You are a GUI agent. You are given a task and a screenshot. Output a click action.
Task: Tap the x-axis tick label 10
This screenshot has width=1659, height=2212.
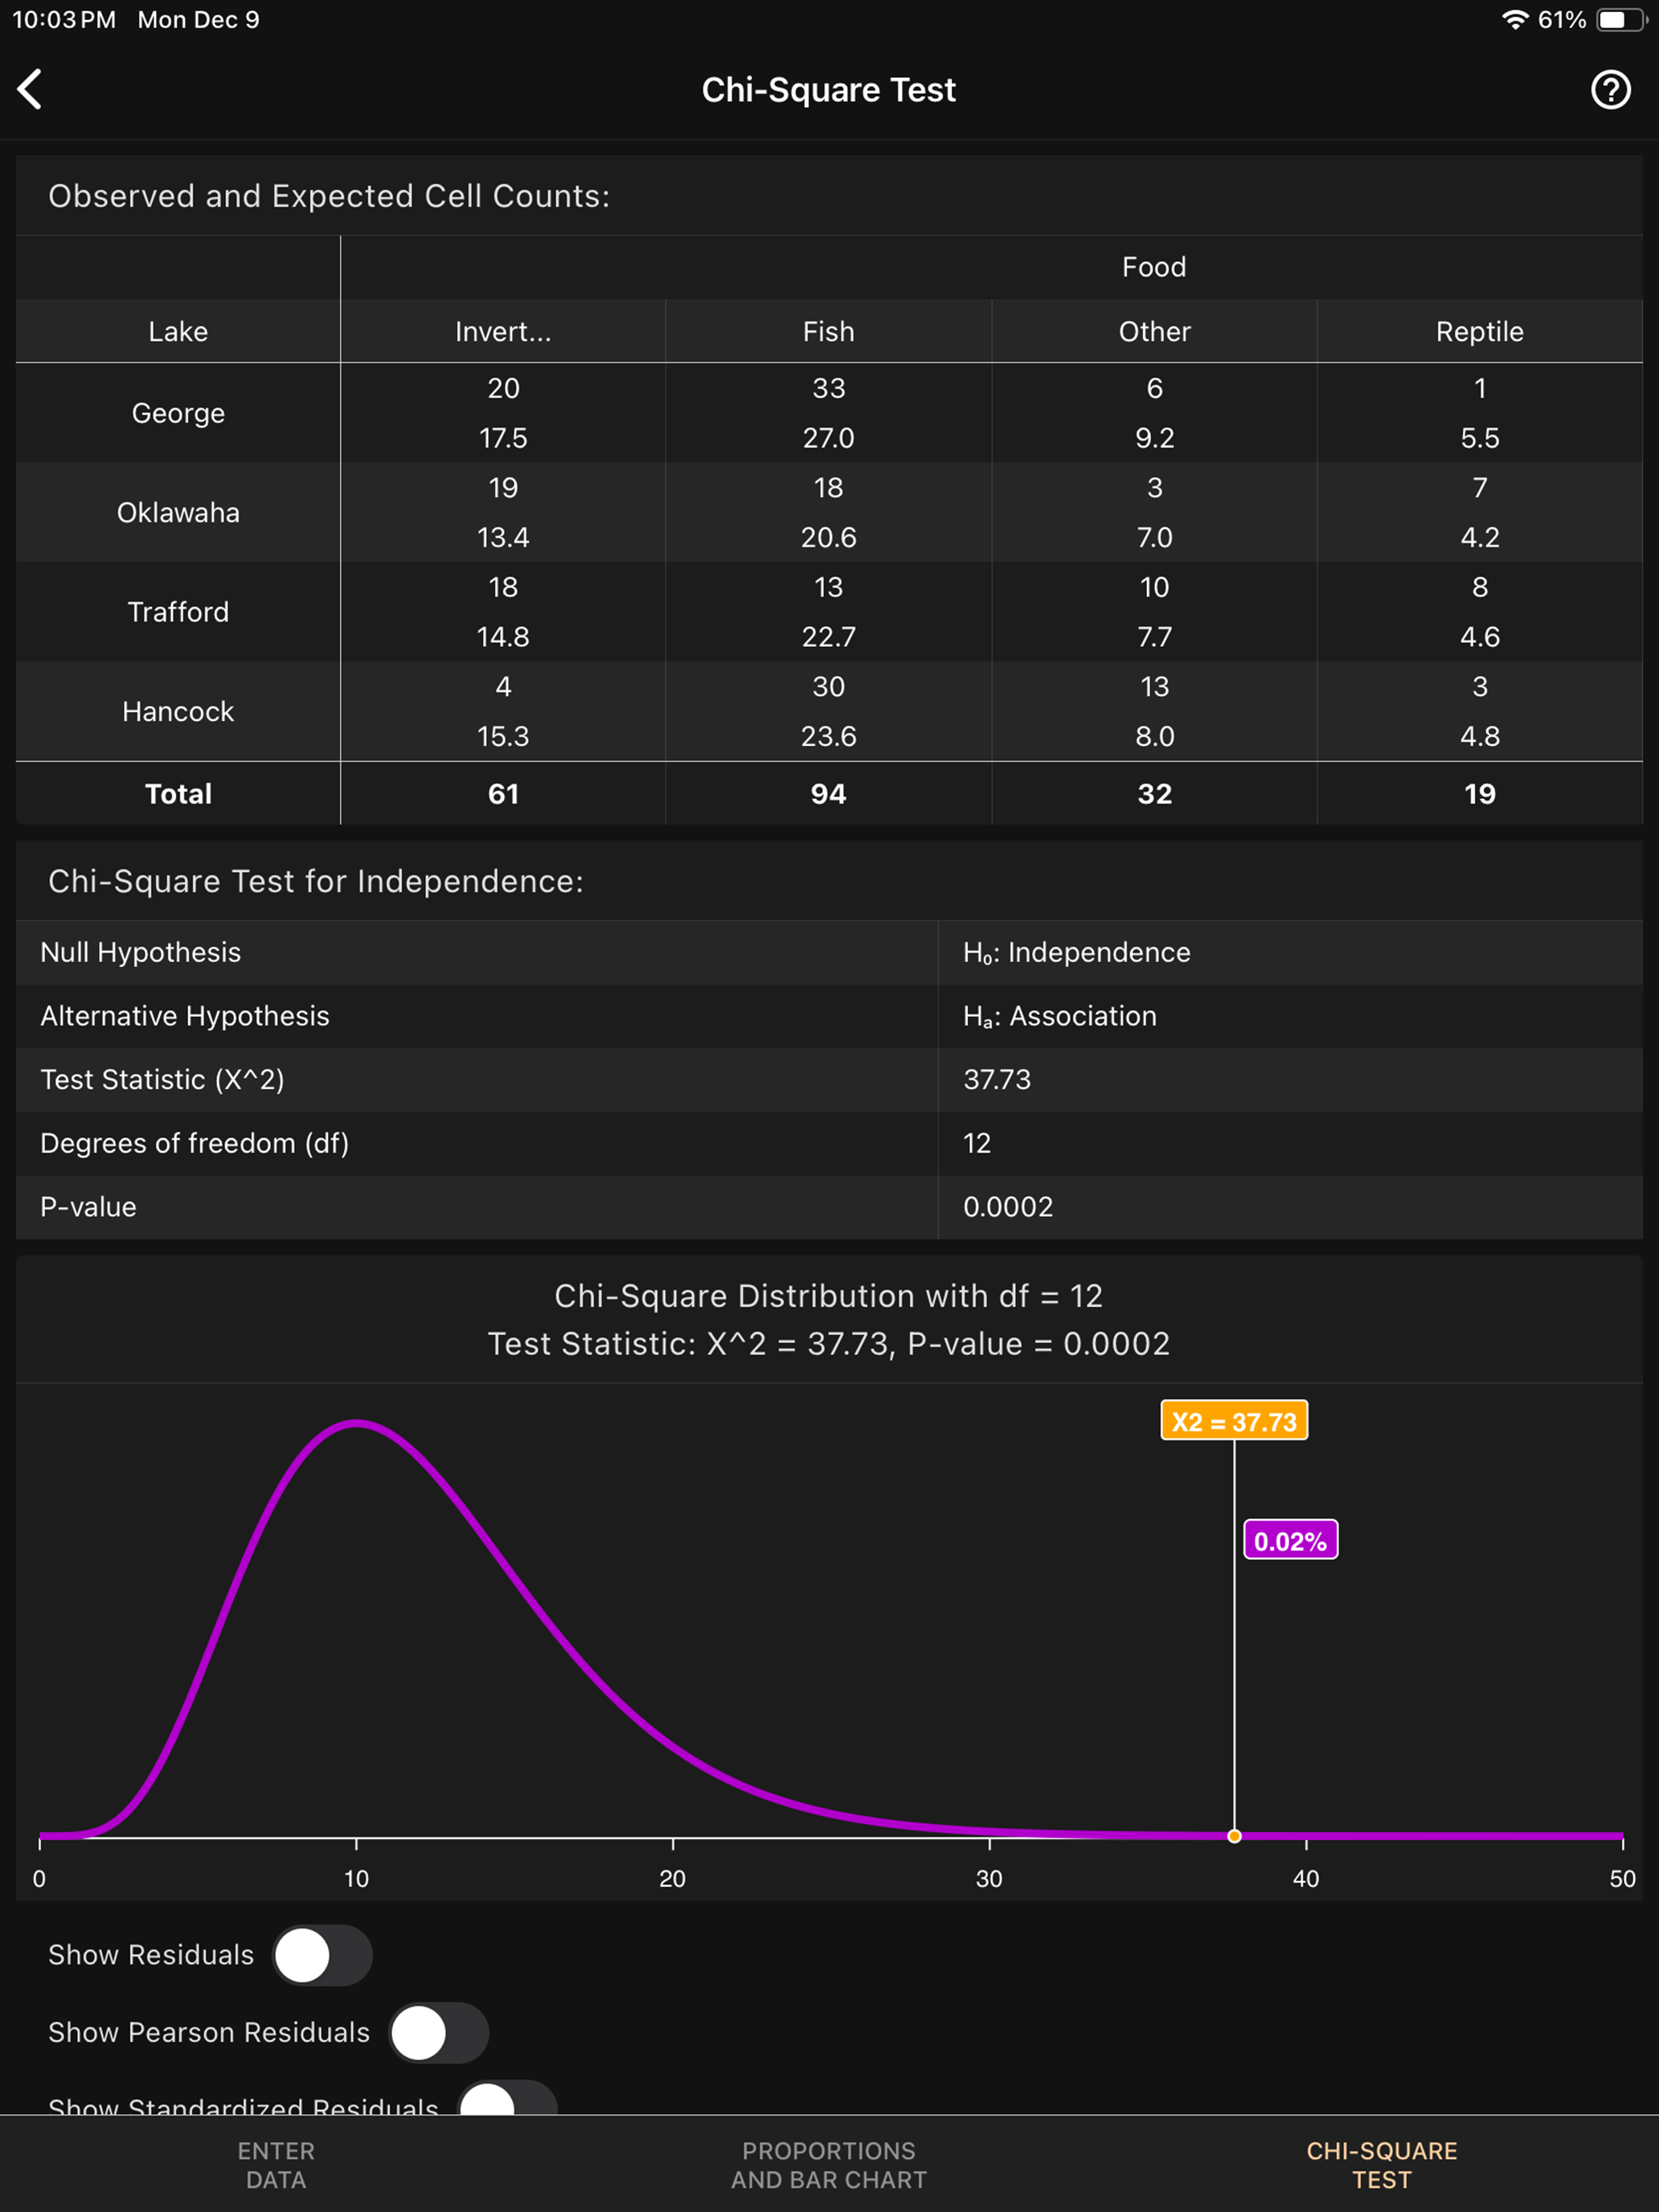pos(356,1879)
